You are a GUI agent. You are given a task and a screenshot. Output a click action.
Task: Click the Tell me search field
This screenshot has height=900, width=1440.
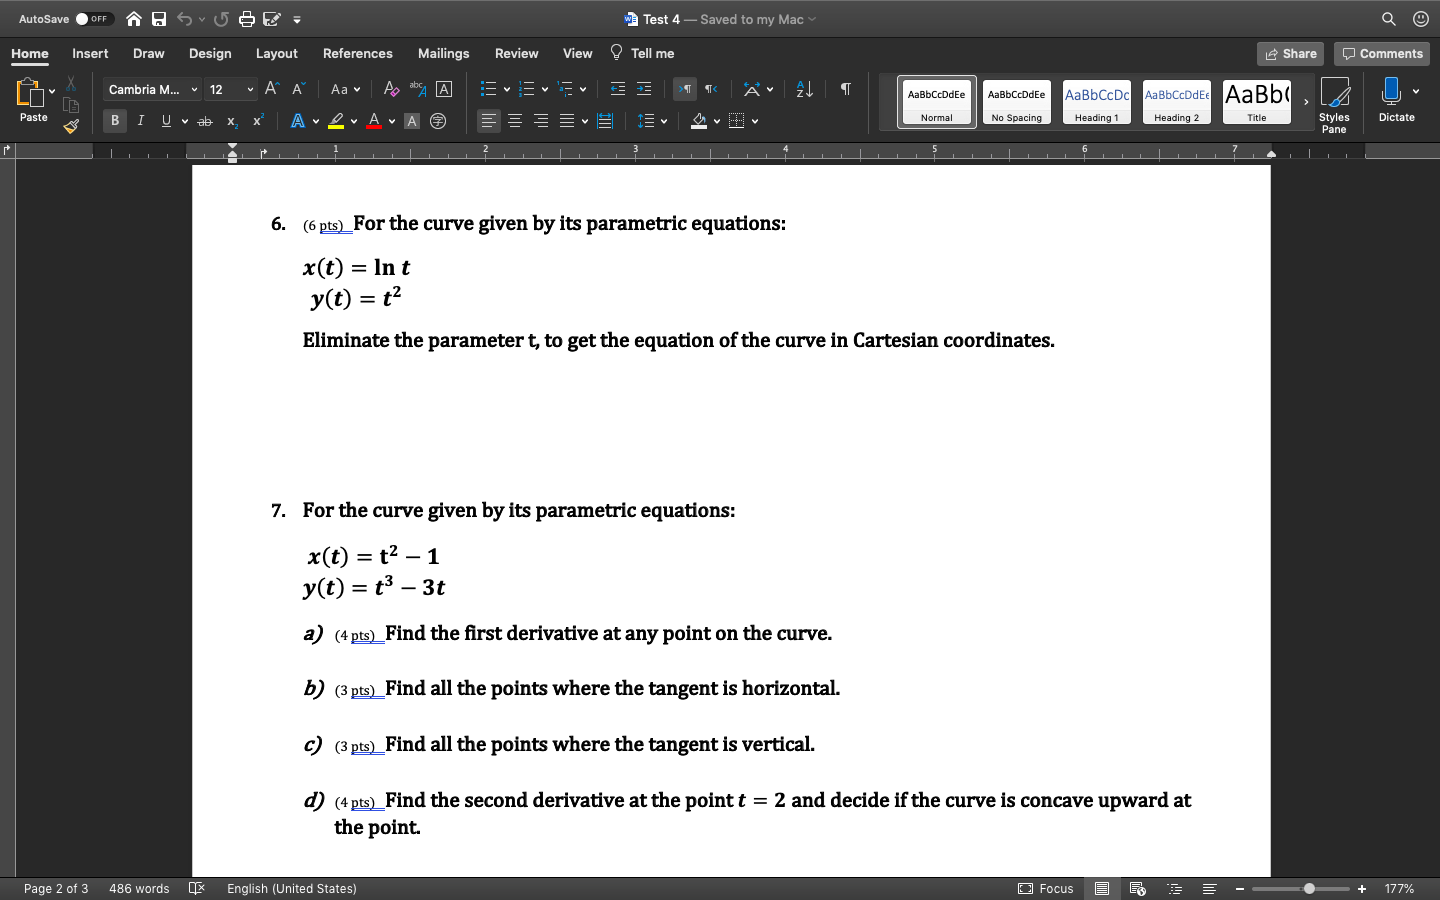[642, 53]
